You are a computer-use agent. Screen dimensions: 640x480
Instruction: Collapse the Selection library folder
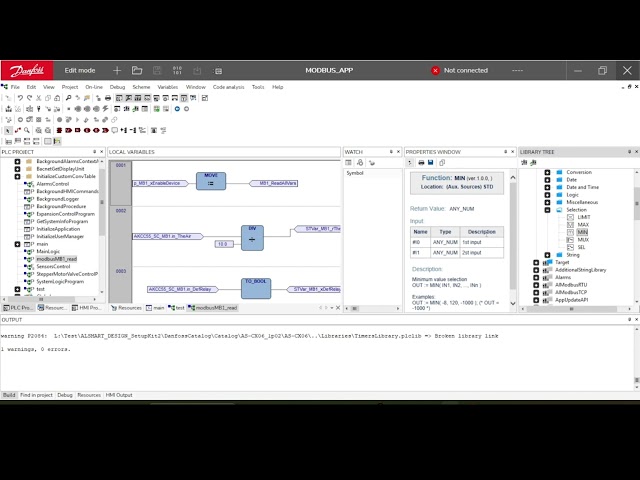(547, 210)
